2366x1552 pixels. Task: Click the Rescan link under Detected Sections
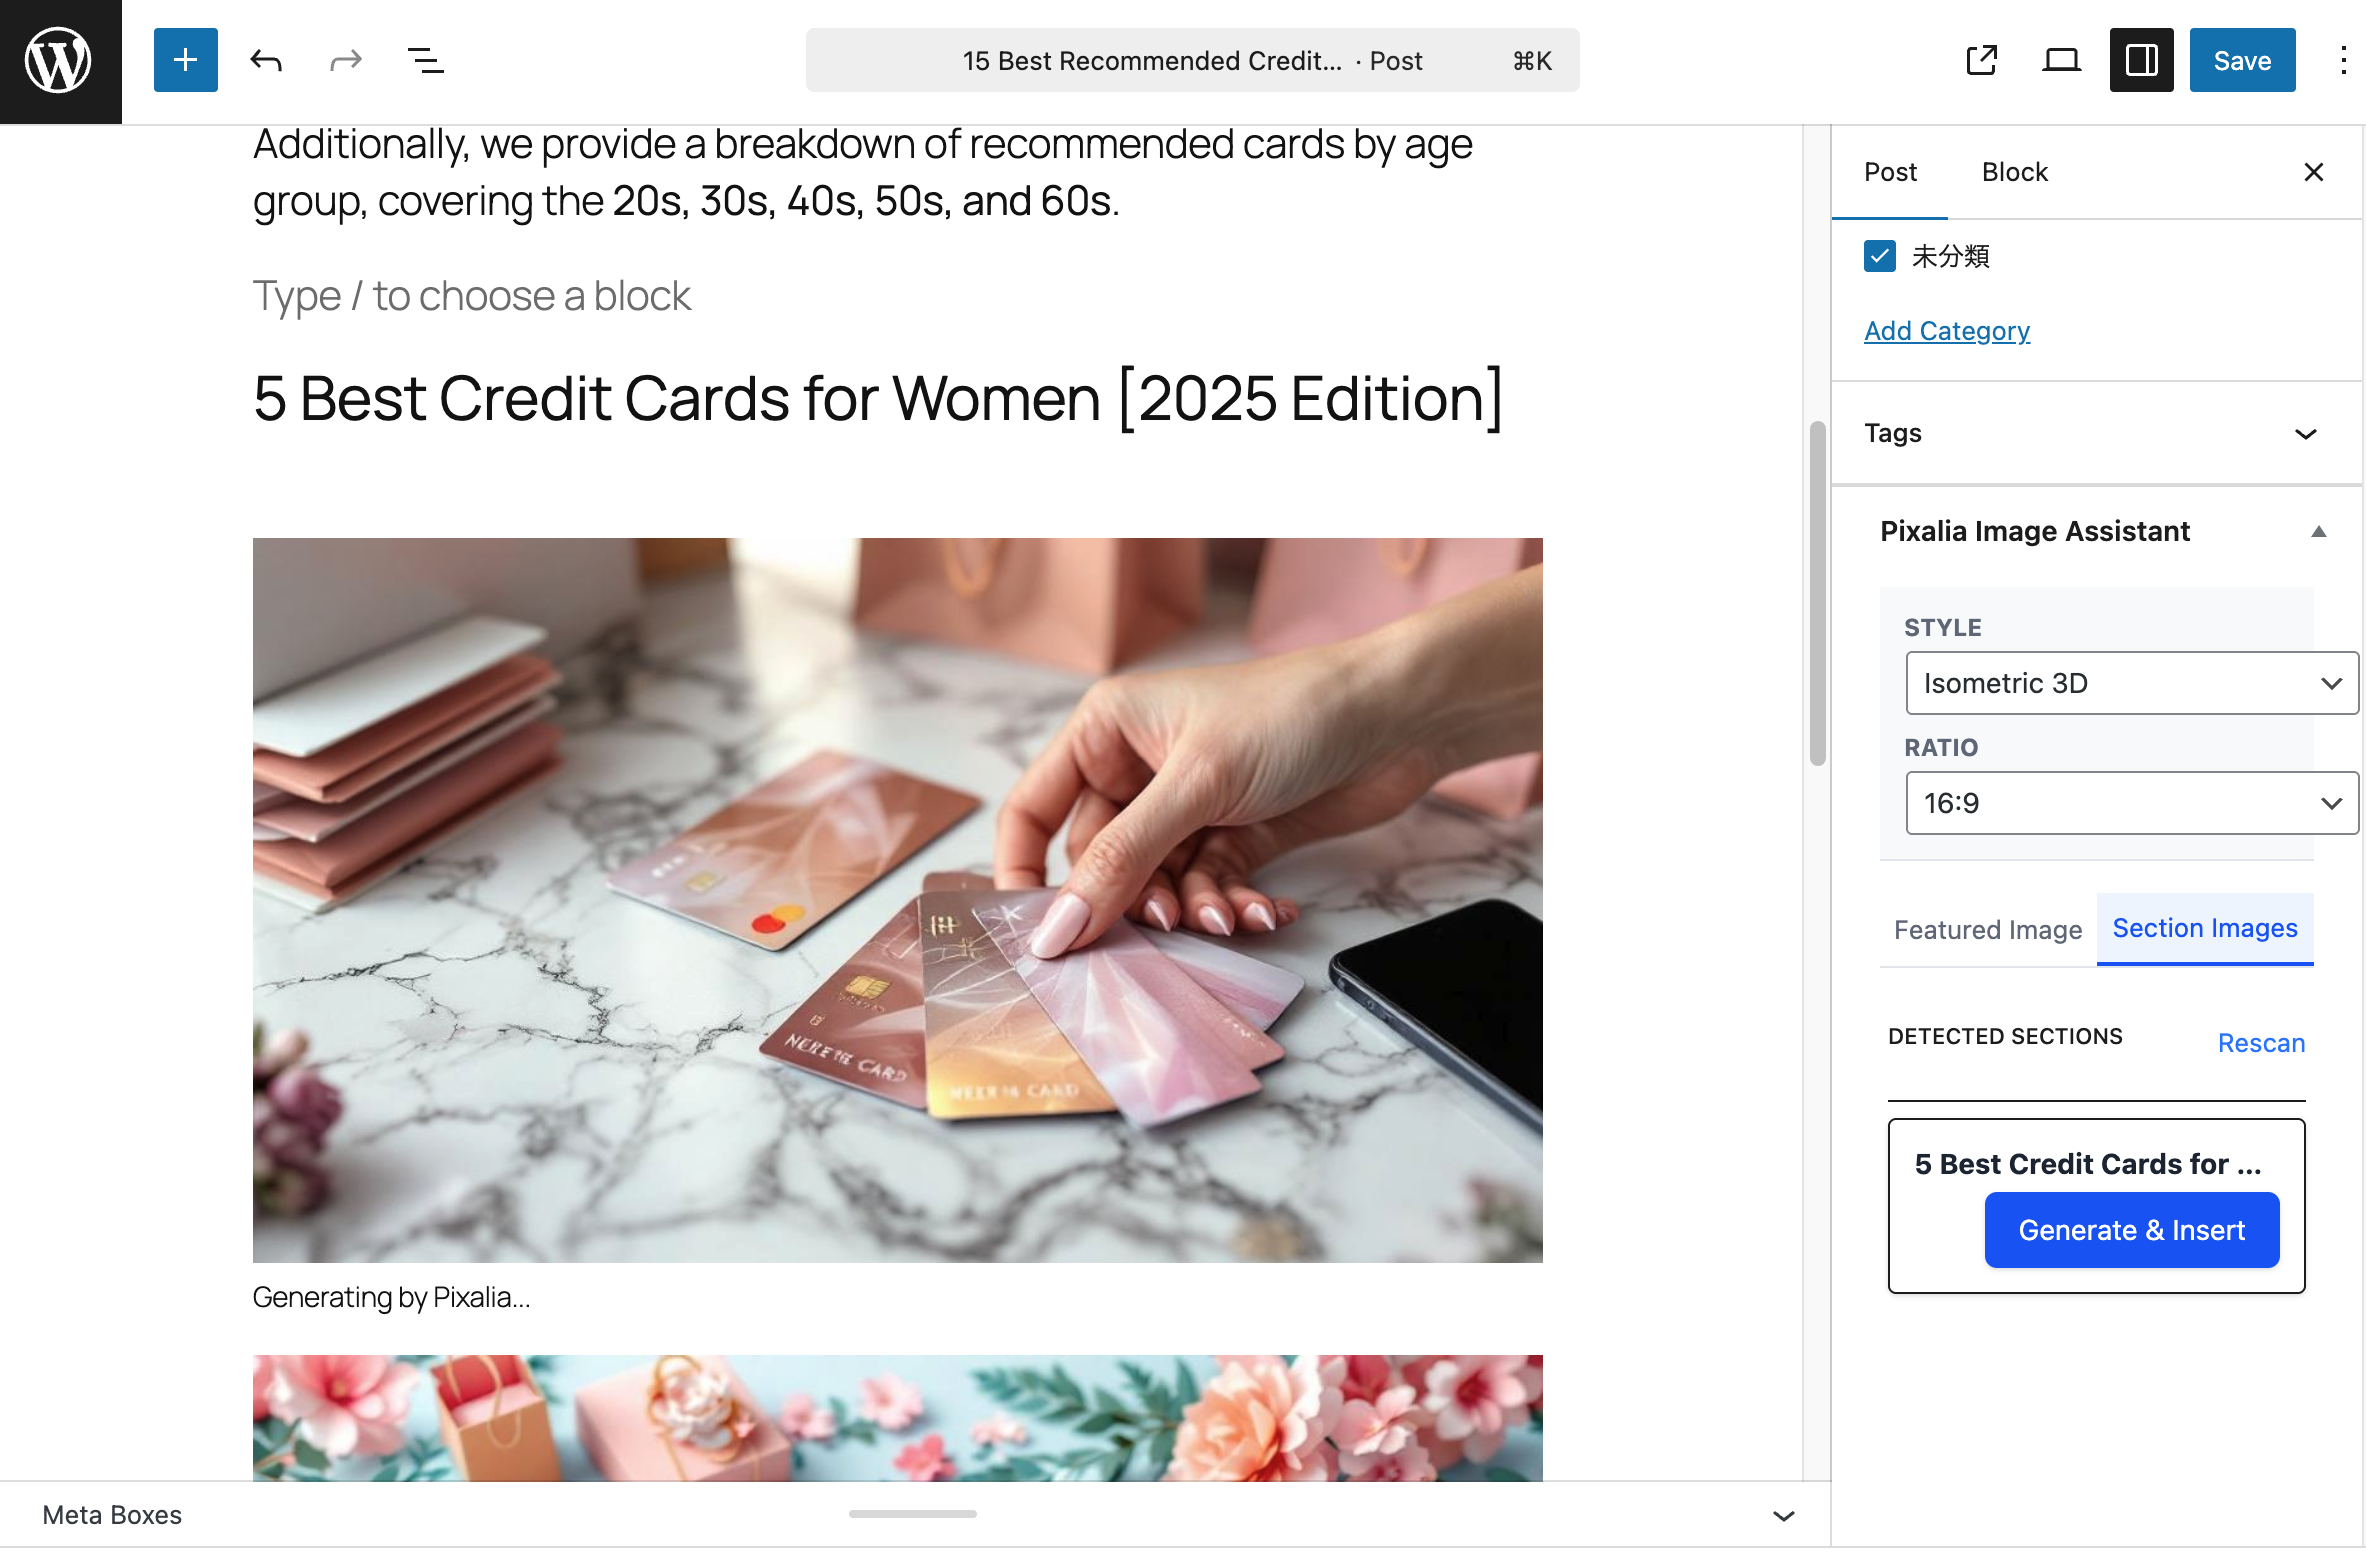point(2261,1043)
